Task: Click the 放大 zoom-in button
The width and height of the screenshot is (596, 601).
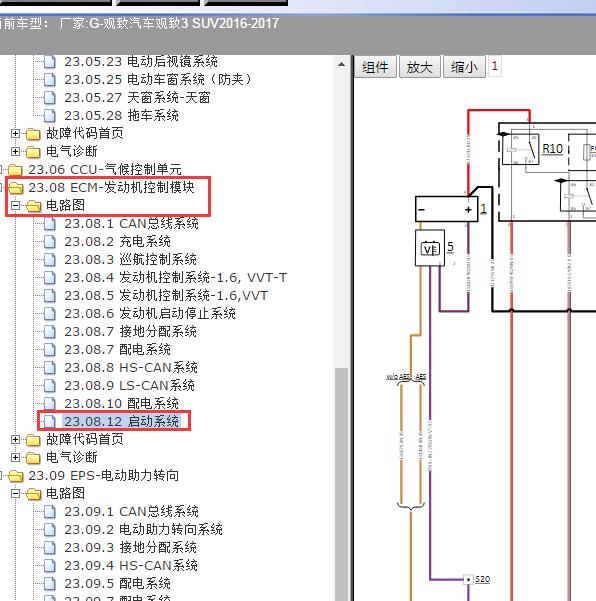Action: pyautogui.click(x=419, y=67)
